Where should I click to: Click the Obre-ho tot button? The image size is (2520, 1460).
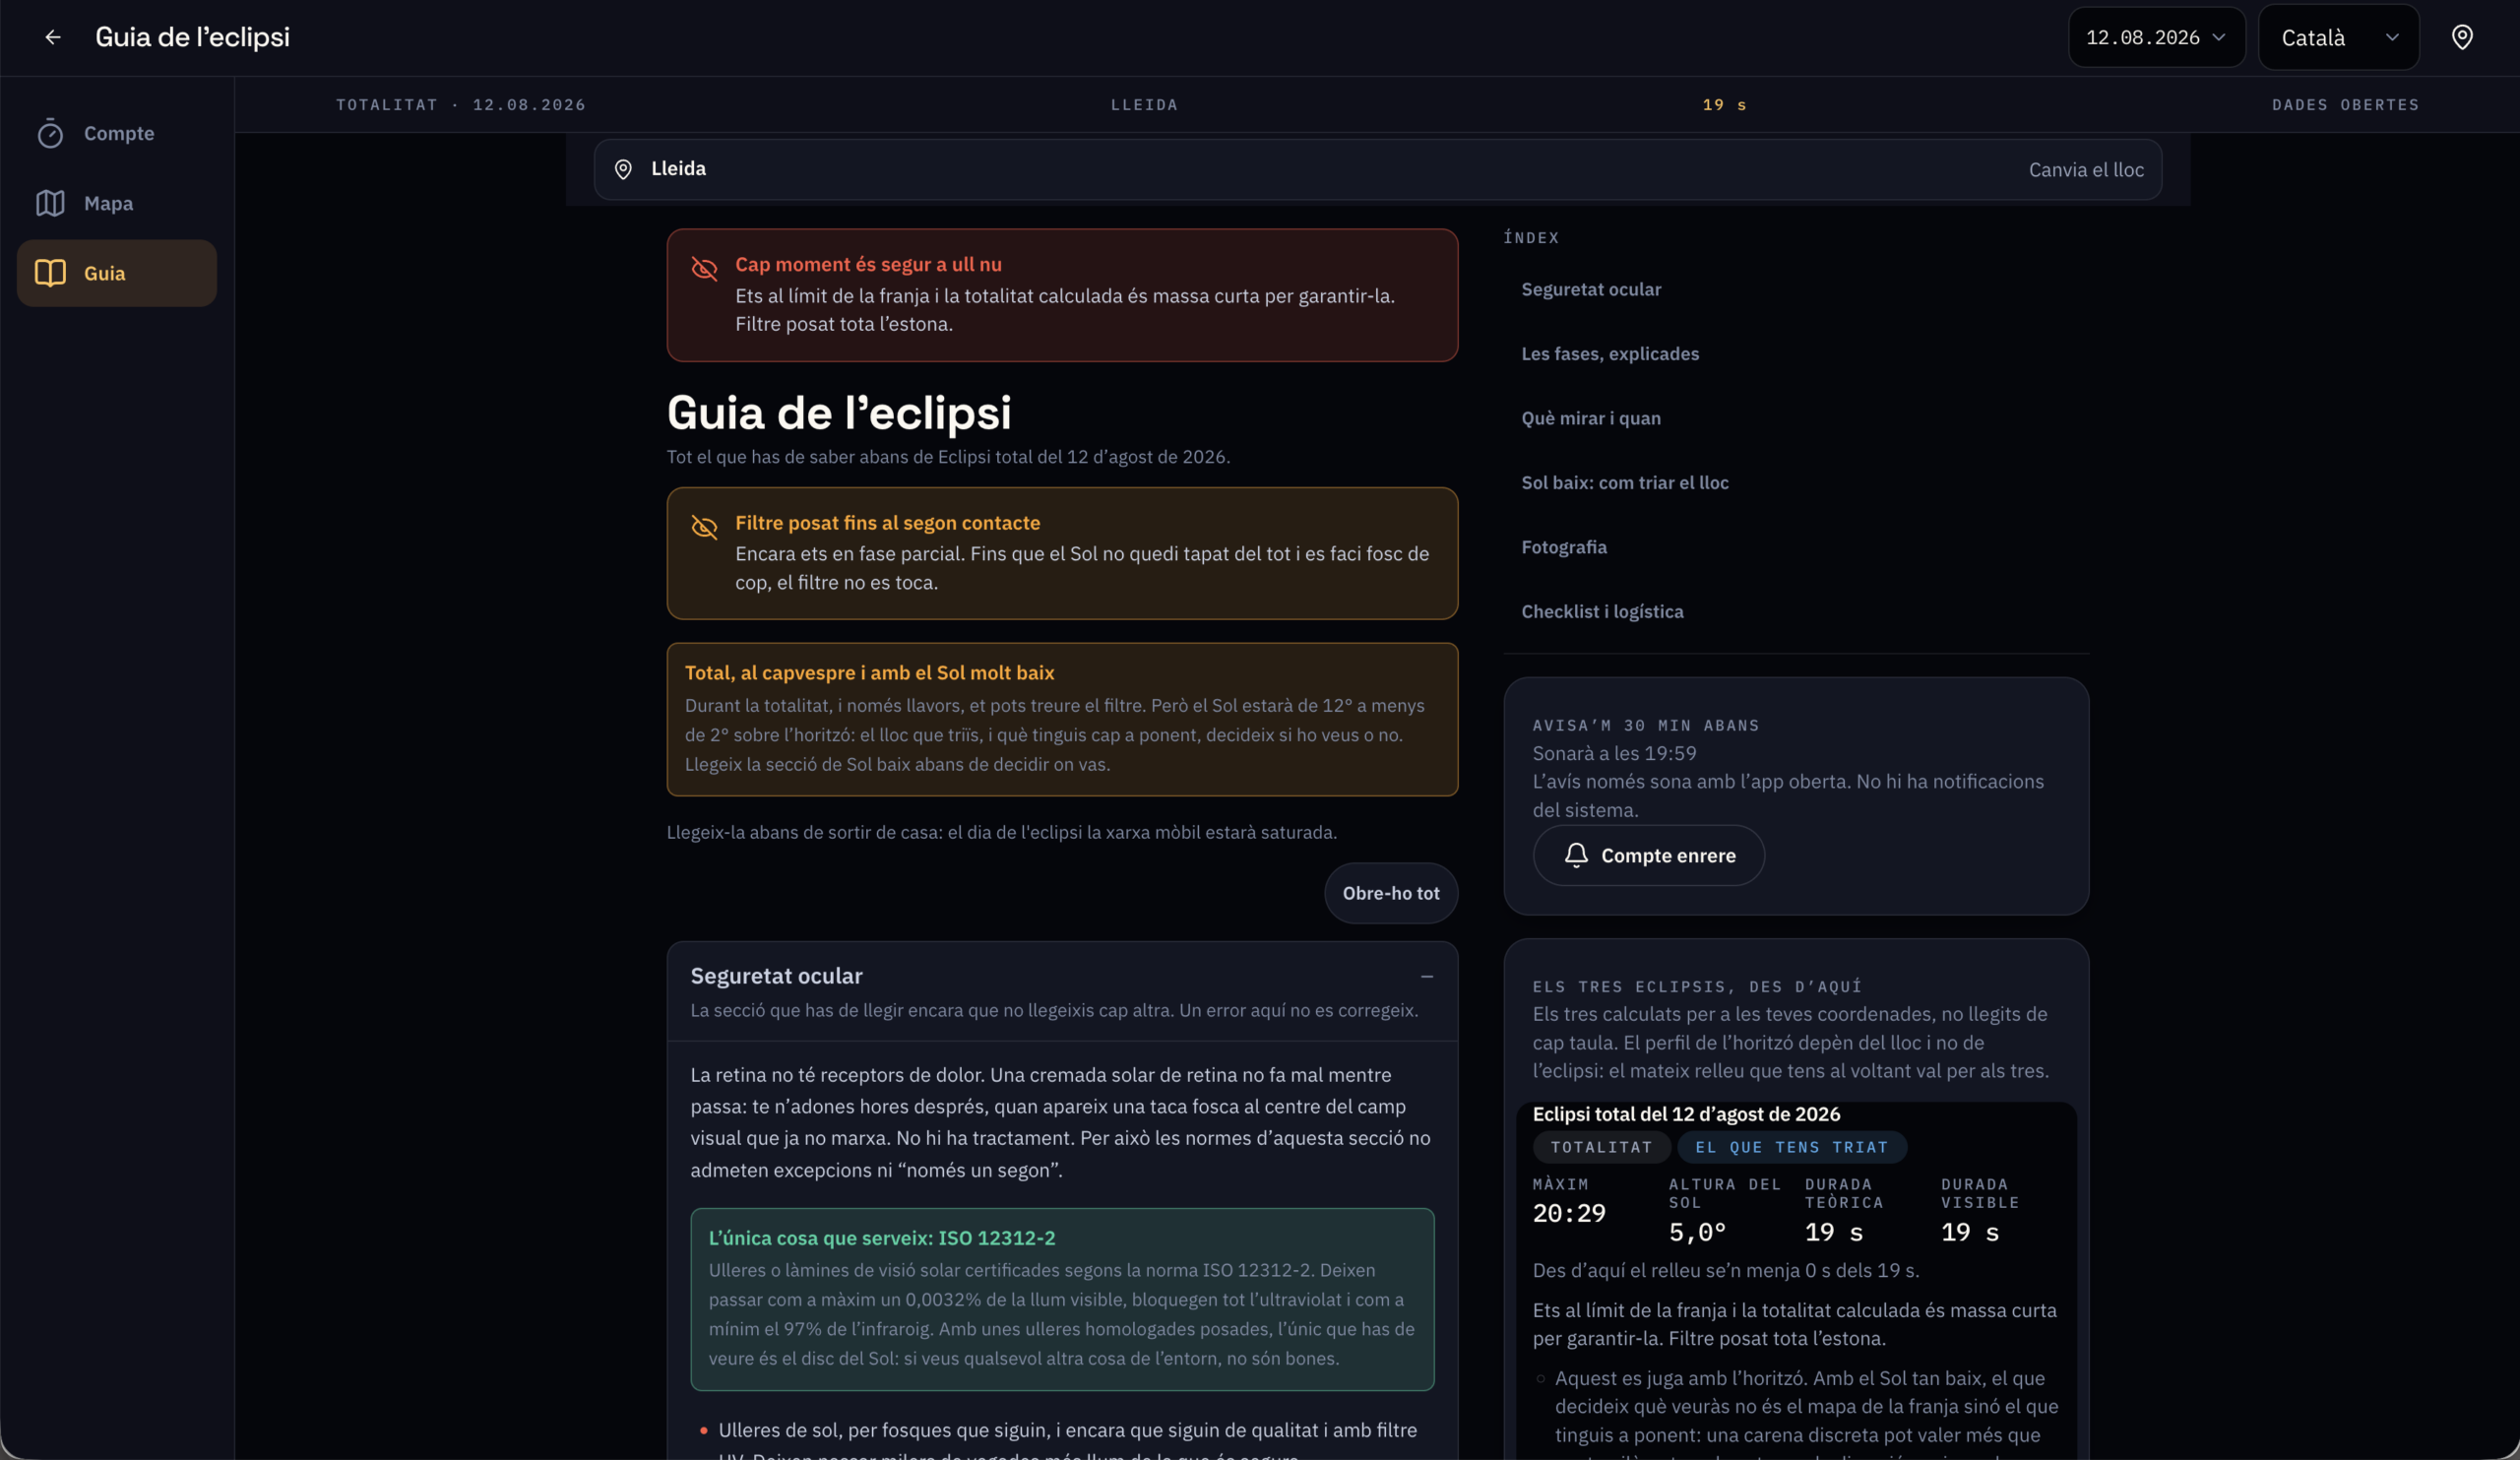coord(1391,893)
